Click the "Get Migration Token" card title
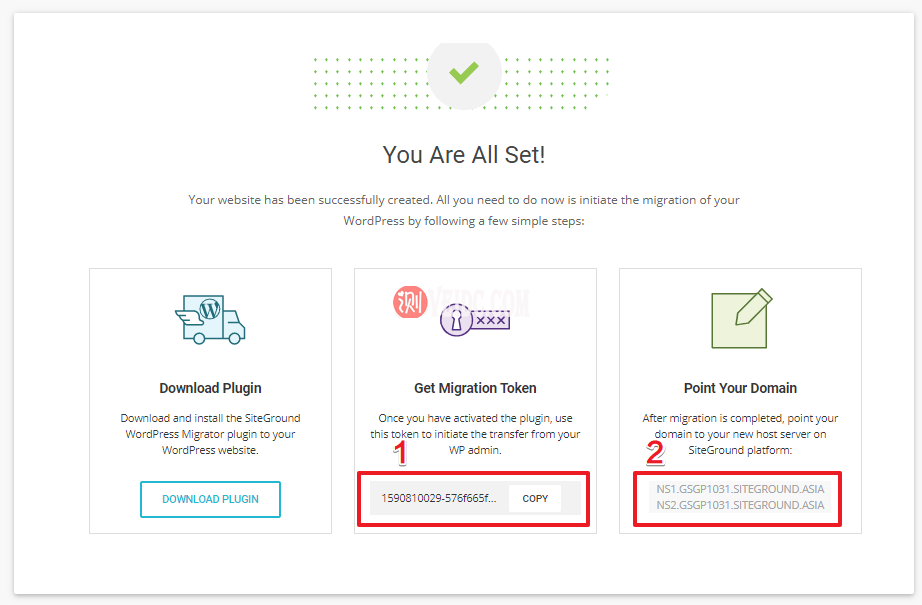This screenshot has height=605, width=922. pos(475,388)
